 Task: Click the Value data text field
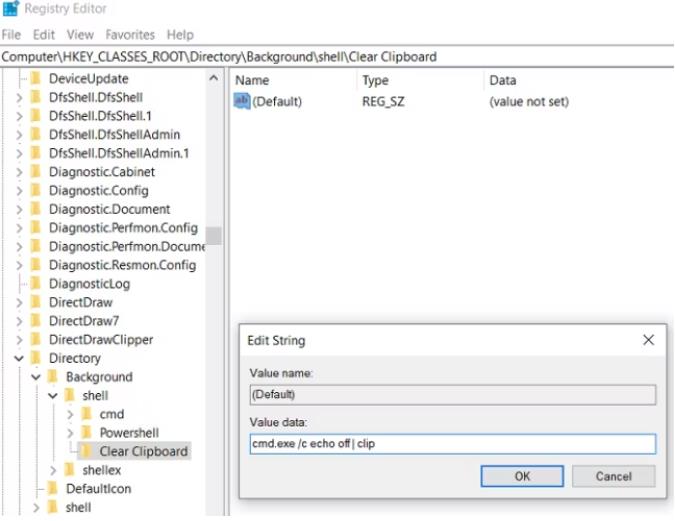click(x=452, y=444)
